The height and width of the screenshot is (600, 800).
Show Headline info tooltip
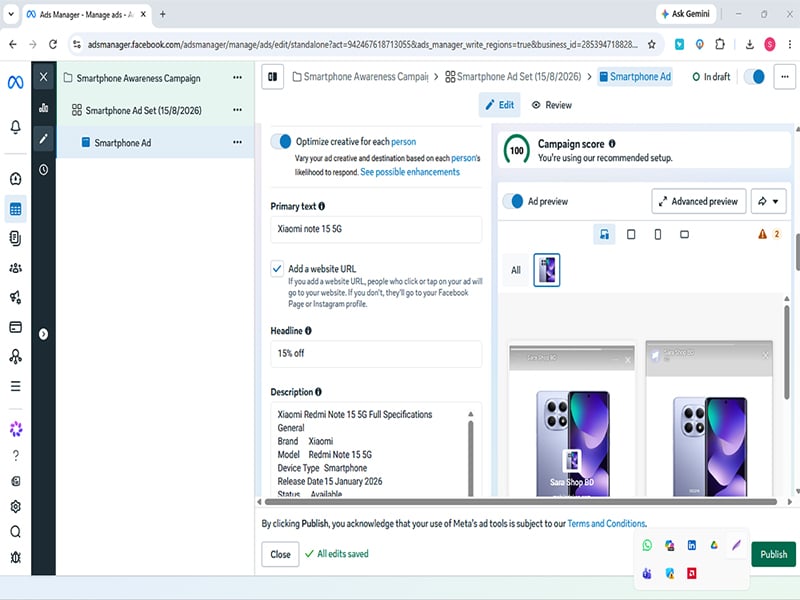click(308, 331)
